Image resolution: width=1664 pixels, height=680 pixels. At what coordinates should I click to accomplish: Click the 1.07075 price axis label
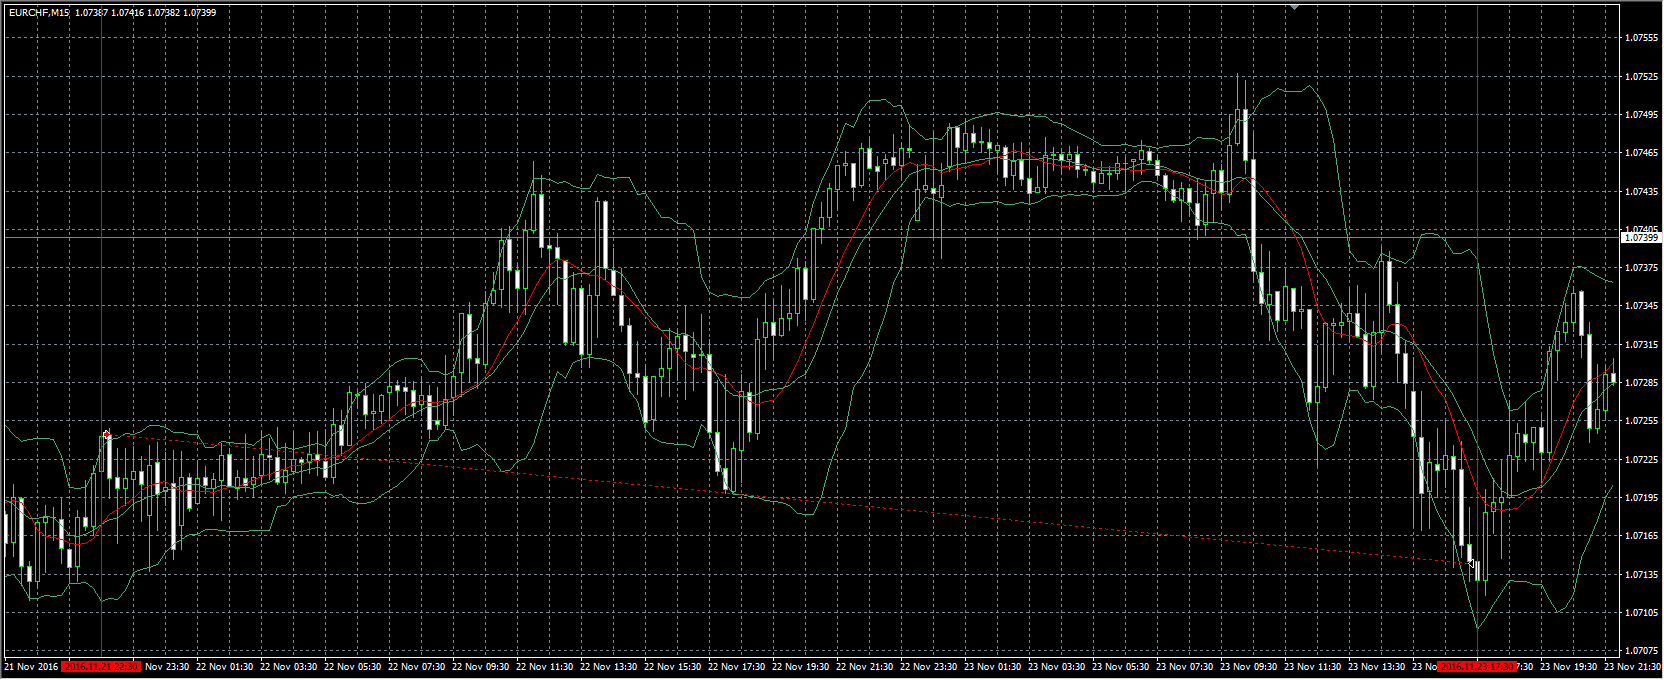[1642, 651]
